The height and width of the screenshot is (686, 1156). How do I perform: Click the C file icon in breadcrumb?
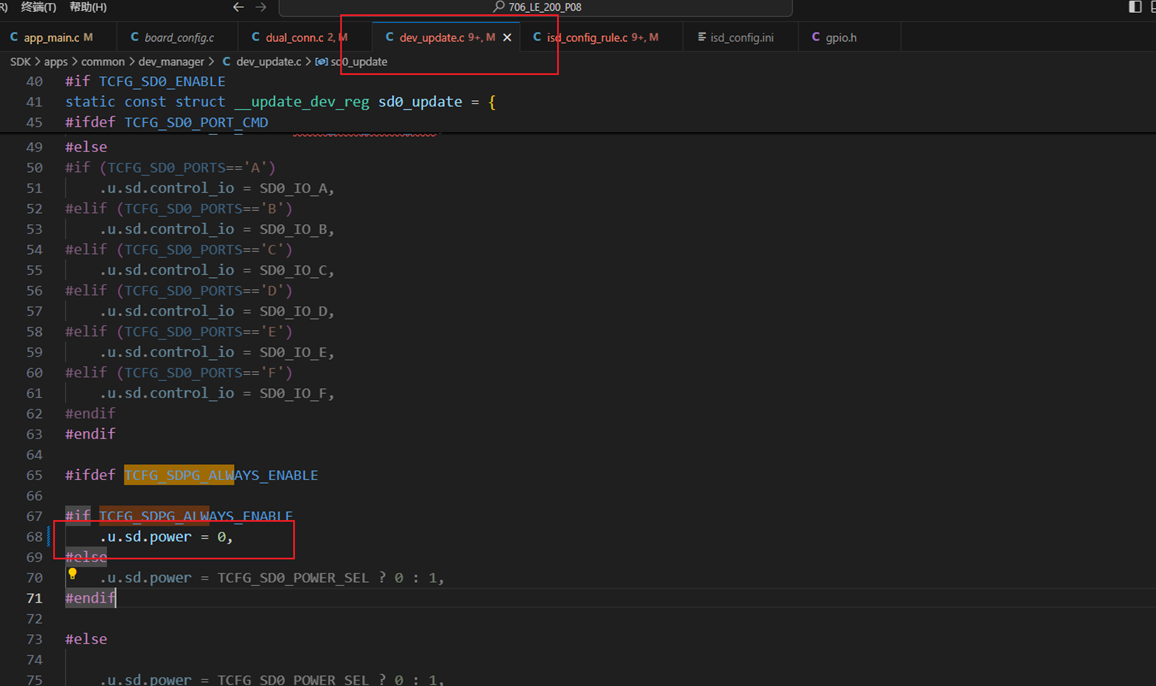click(226, 62)
